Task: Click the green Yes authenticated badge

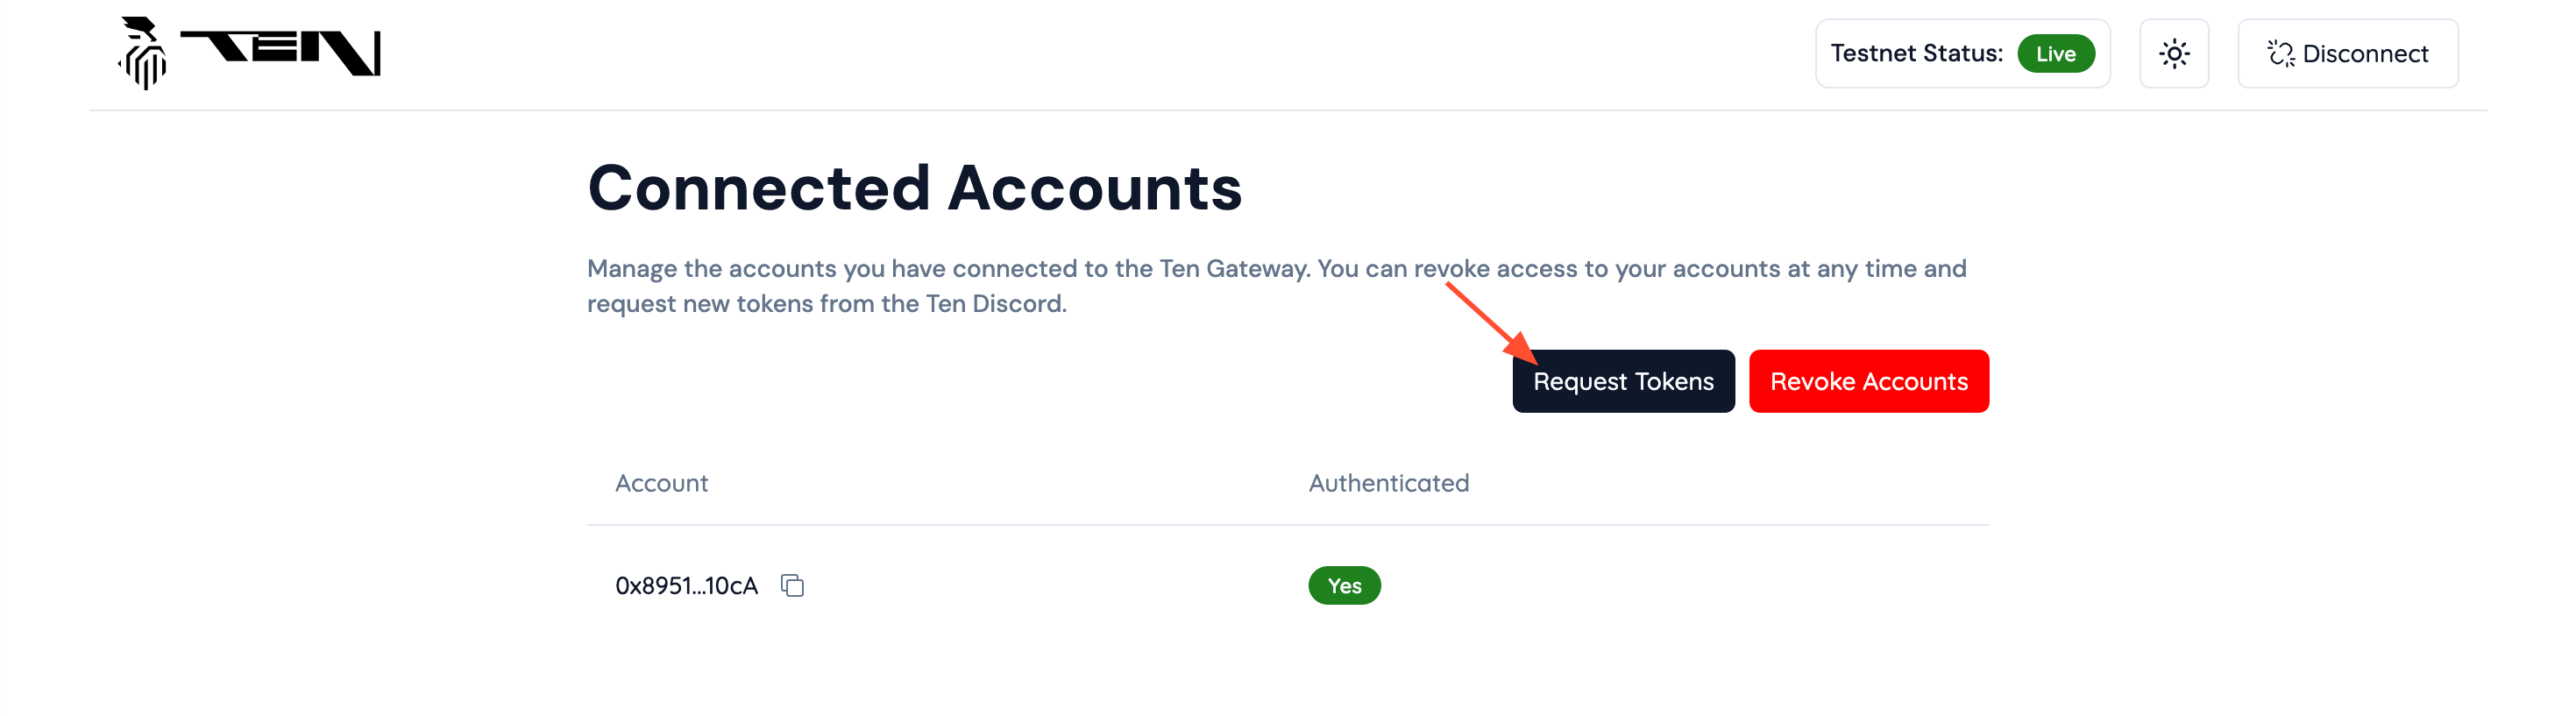Action: [x=1344, y=585]
